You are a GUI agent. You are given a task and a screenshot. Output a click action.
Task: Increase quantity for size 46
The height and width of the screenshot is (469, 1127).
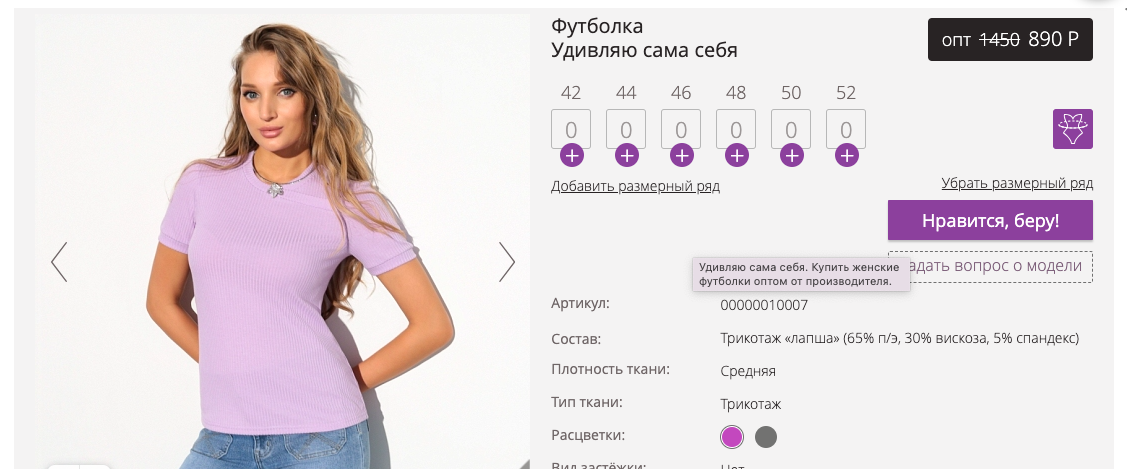click(x=681, y=155)
